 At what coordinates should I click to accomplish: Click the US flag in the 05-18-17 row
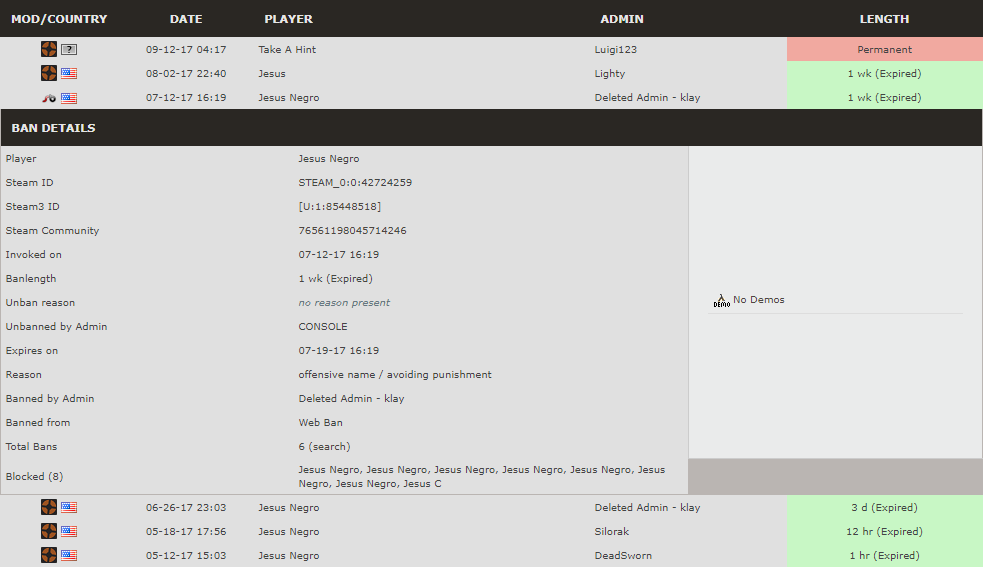(x=68, y=532)
